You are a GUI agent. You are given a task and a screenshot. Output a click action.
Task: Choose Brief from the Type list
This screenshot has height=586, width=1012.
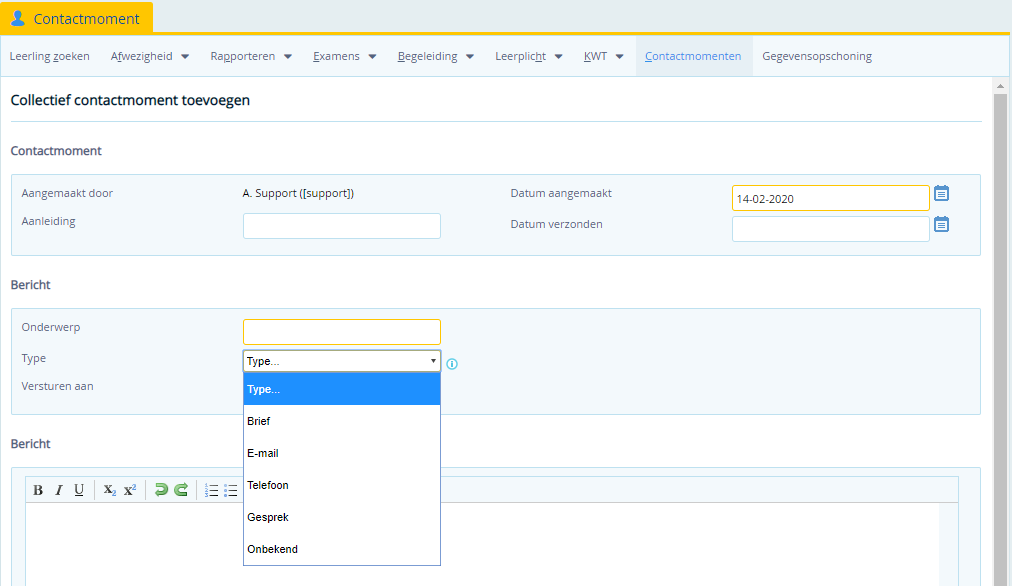click(342, 421)
